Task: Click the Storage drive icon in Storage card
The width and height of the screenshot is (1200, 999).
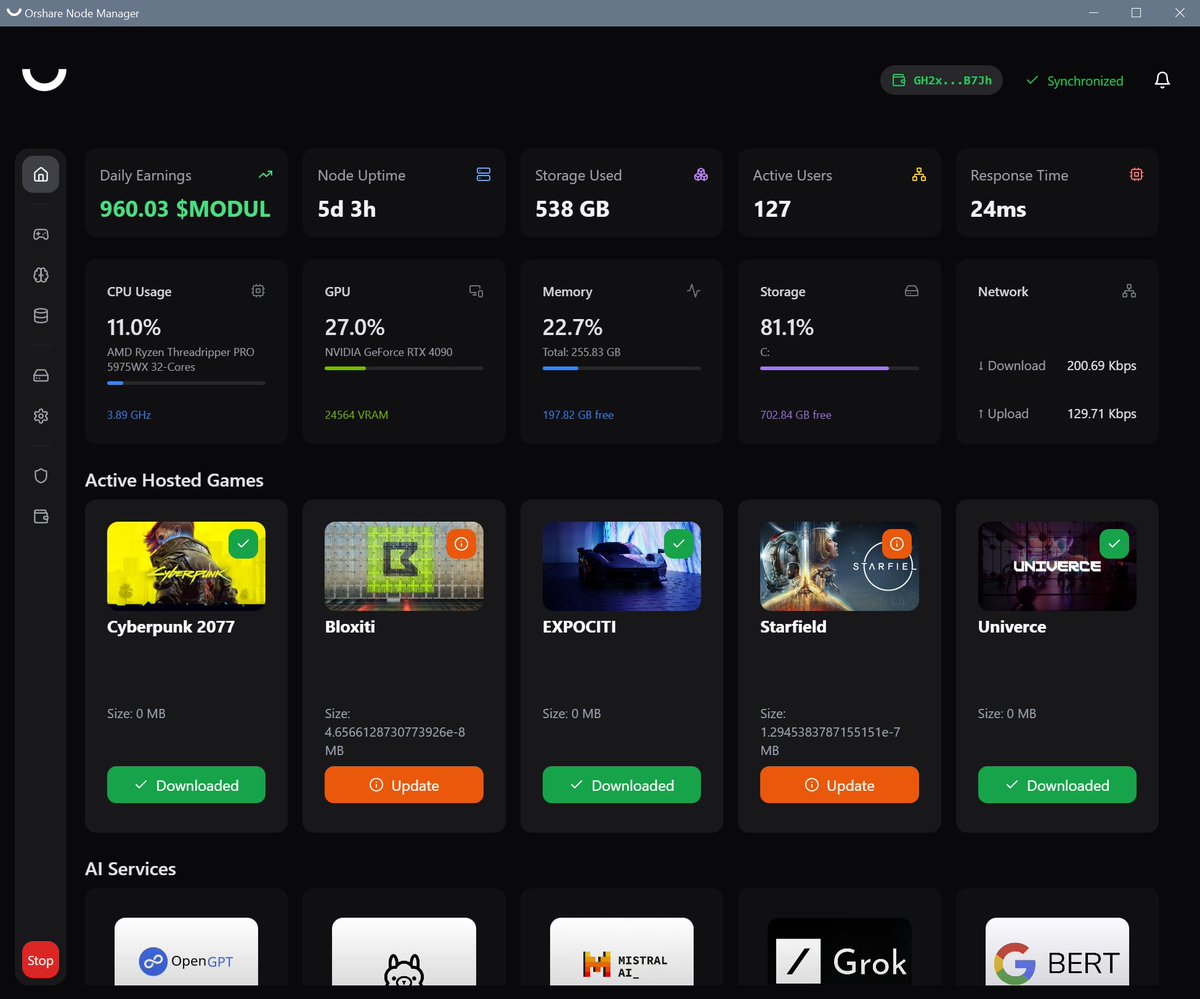Action: click(x=911, y=291)
